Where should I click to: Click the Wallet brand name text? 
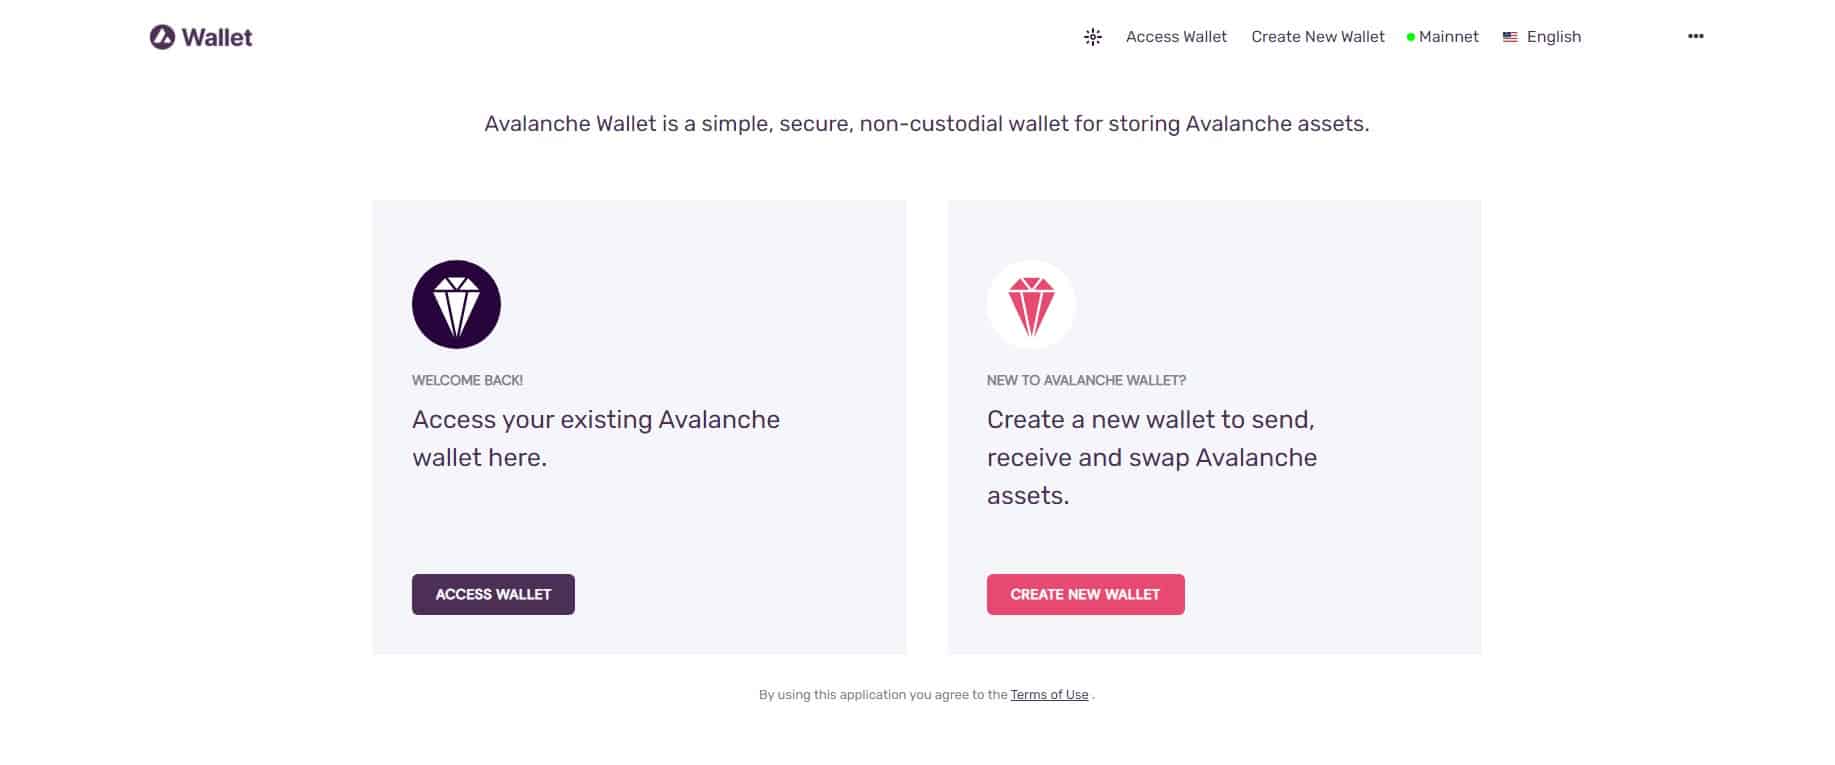click(217, 38)
